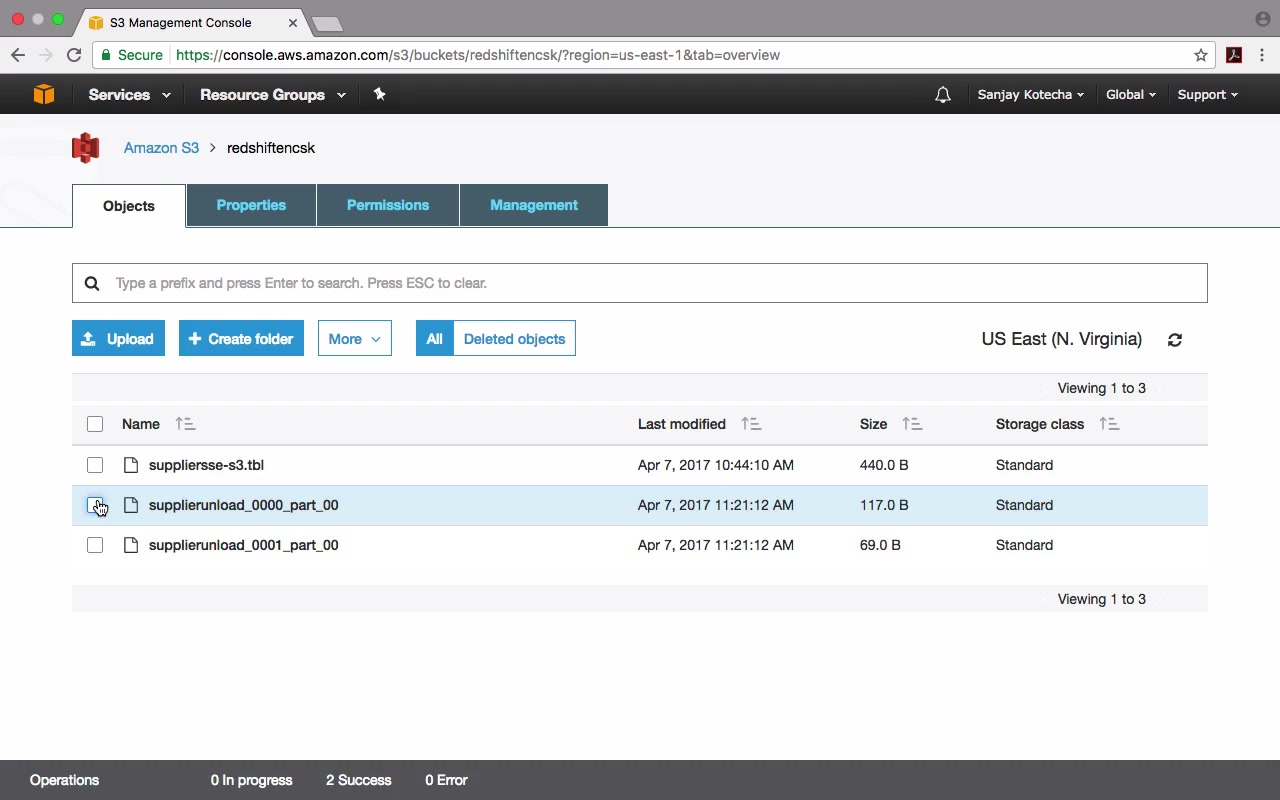Screen dimensions: 1280x800
Task: Click the magnifier icon in search box
Action: 92,283
